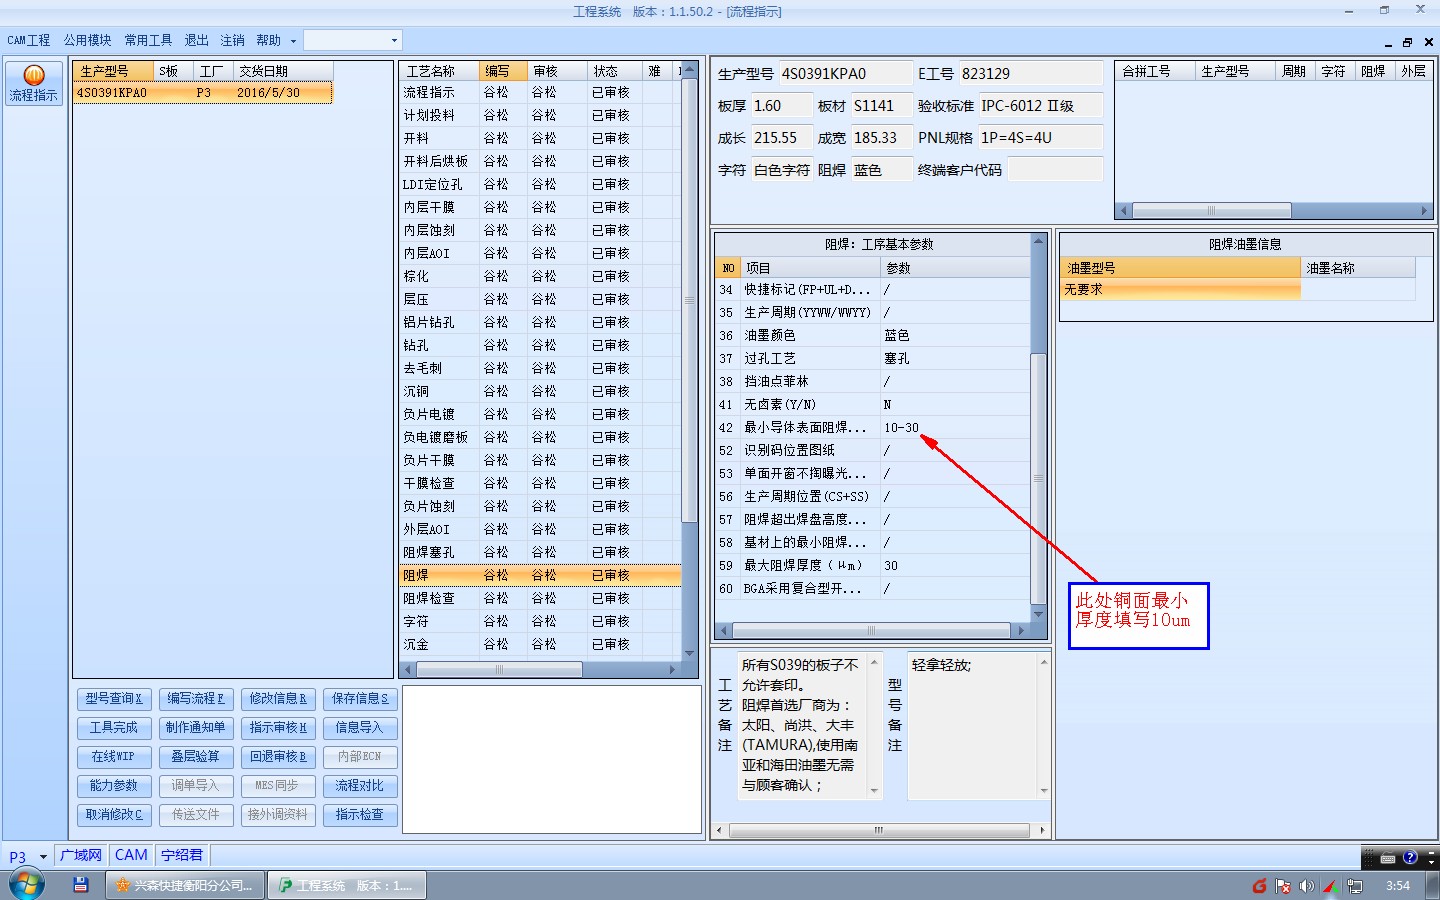
Task: Switch to the 宁绍君 tab
Action: tap(182, 855)
